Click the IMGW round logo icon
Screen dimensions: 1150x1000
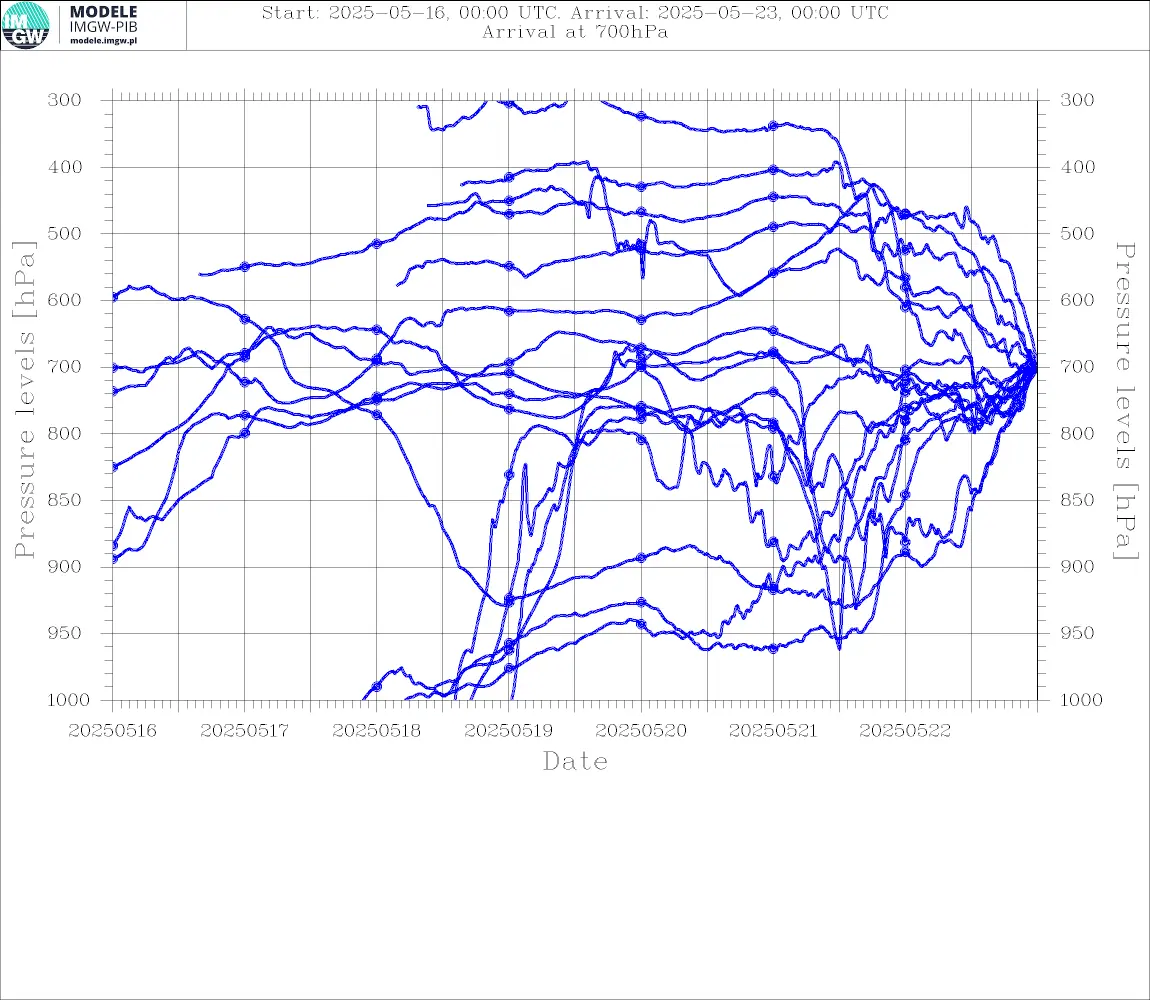pyautogui.click(x=26, y=26)
